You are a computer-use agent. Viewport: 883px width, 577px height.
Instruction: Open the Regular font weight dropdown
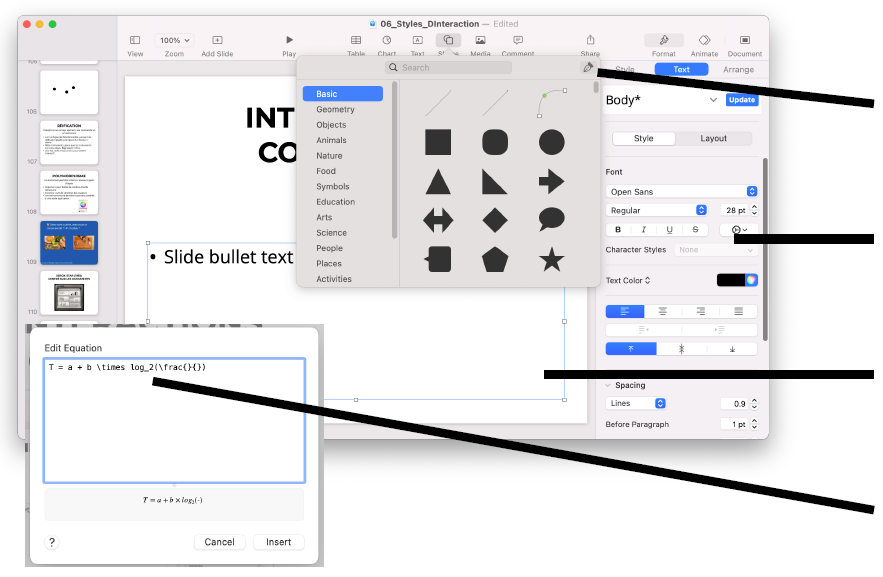(657, 210)
